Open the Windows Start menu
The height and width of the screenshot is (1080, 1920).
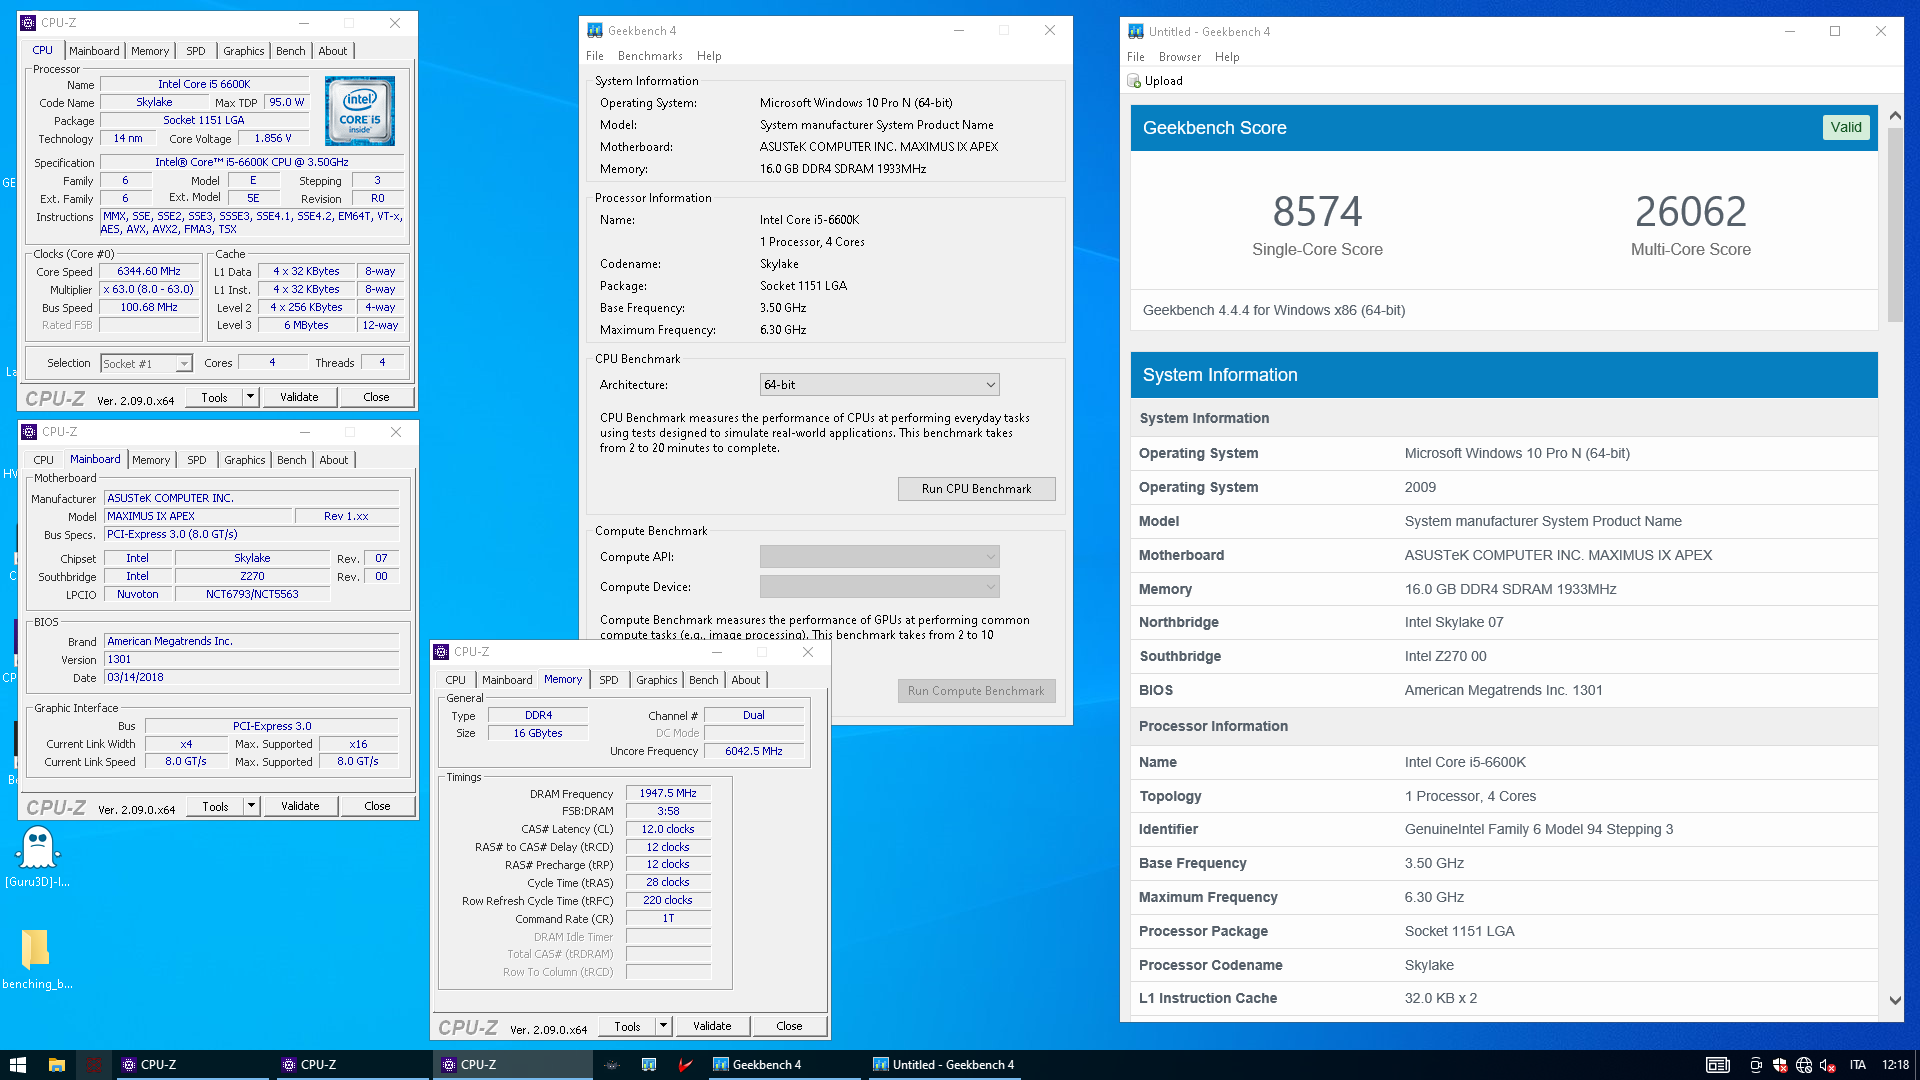point(17,1065)
